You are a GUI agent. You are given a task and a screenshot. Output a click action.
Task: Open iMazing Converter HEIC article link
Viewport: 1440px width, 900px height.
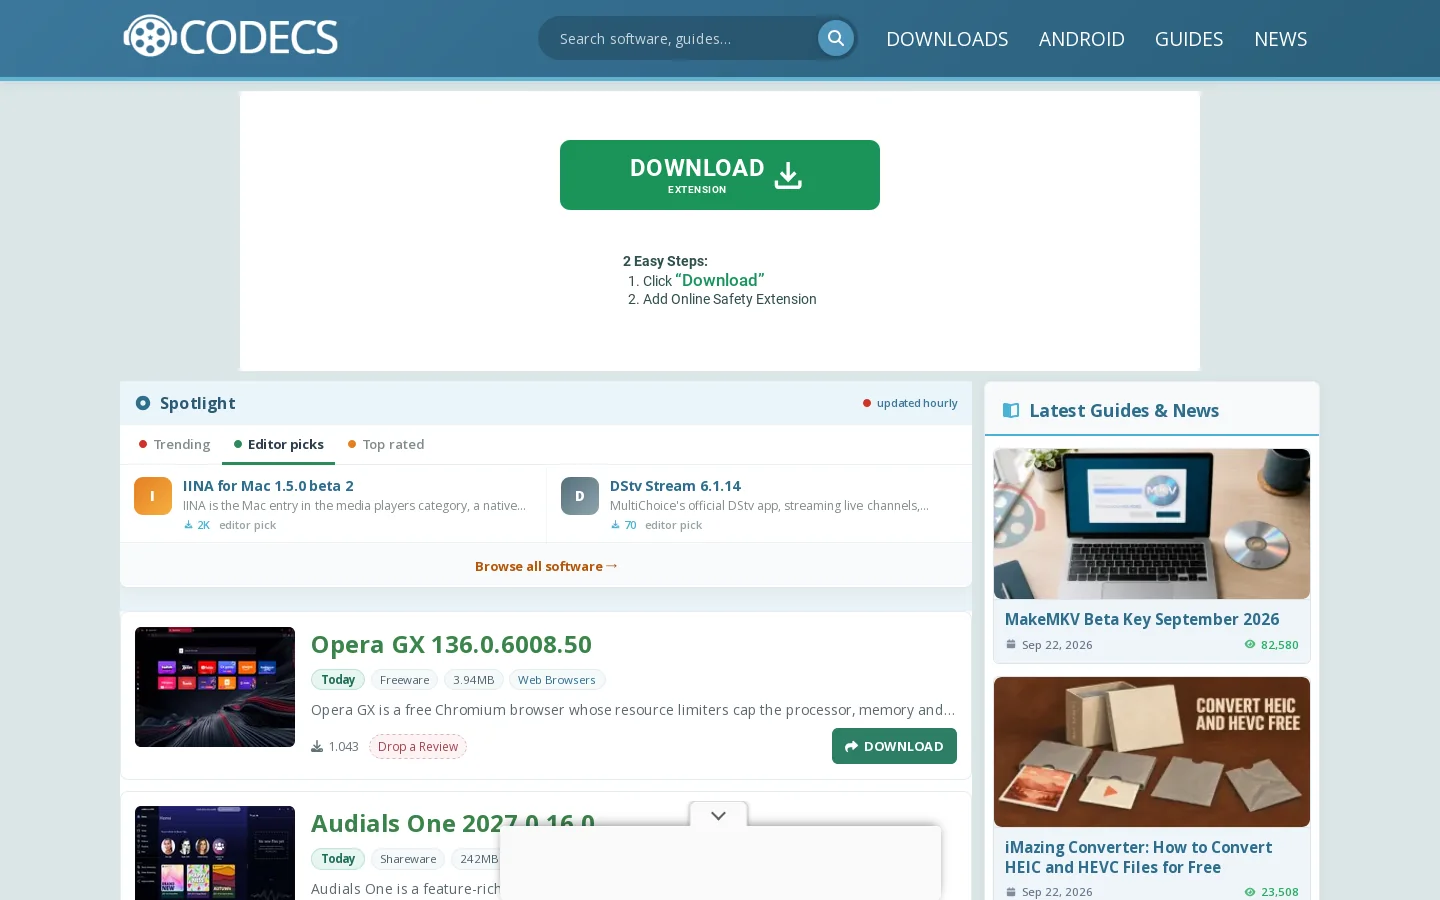click(x=1138, y=857)
